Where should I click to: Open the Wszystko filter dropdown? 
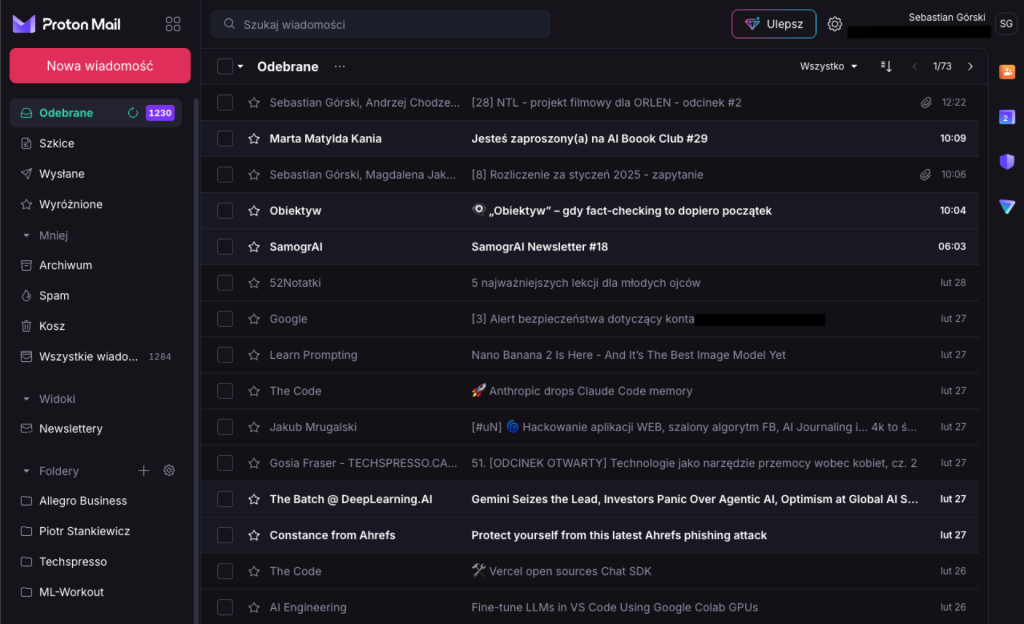click(x=829, y=67)
